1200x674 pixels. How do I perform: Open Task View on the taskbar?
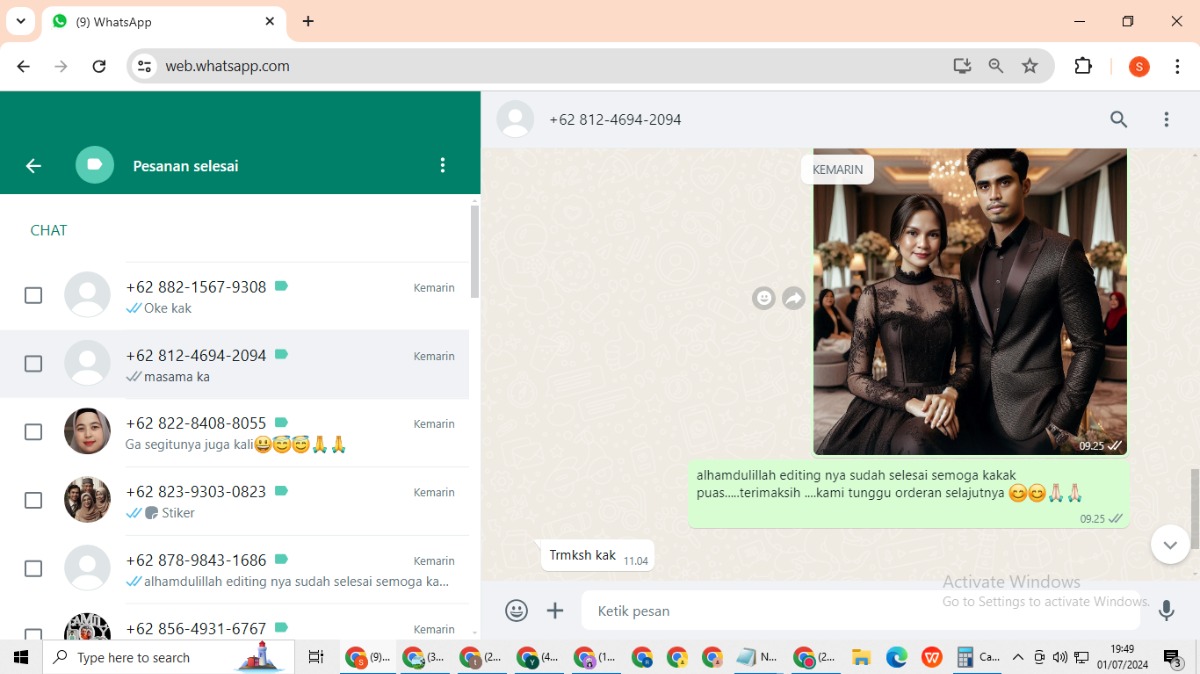[x=316, y=657]
